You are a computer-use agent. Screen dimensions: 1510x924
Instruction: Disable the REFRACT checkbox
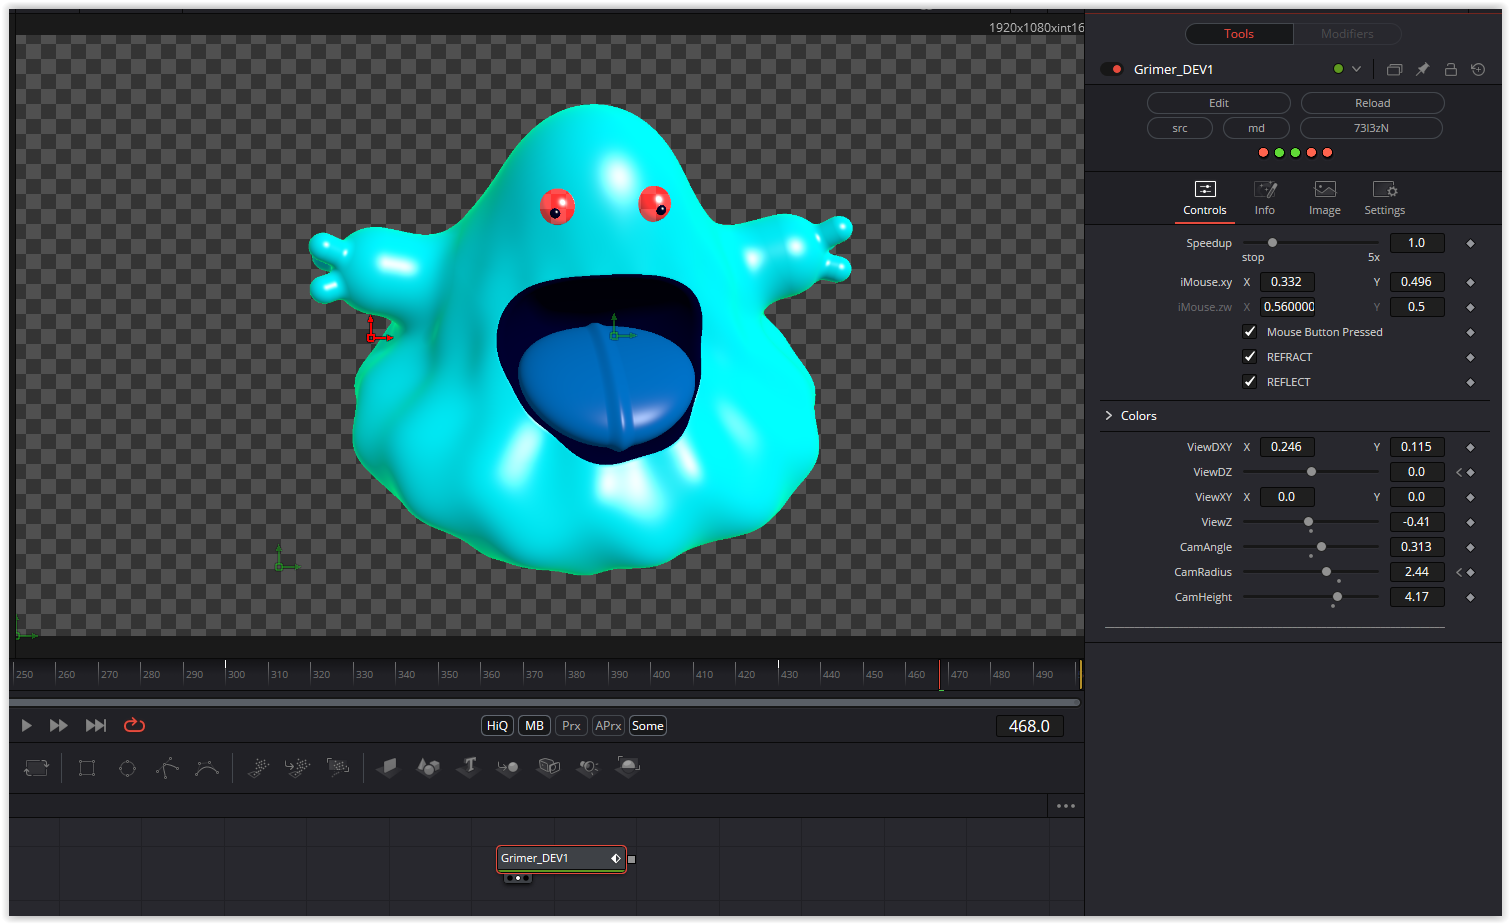[1250, 356]
